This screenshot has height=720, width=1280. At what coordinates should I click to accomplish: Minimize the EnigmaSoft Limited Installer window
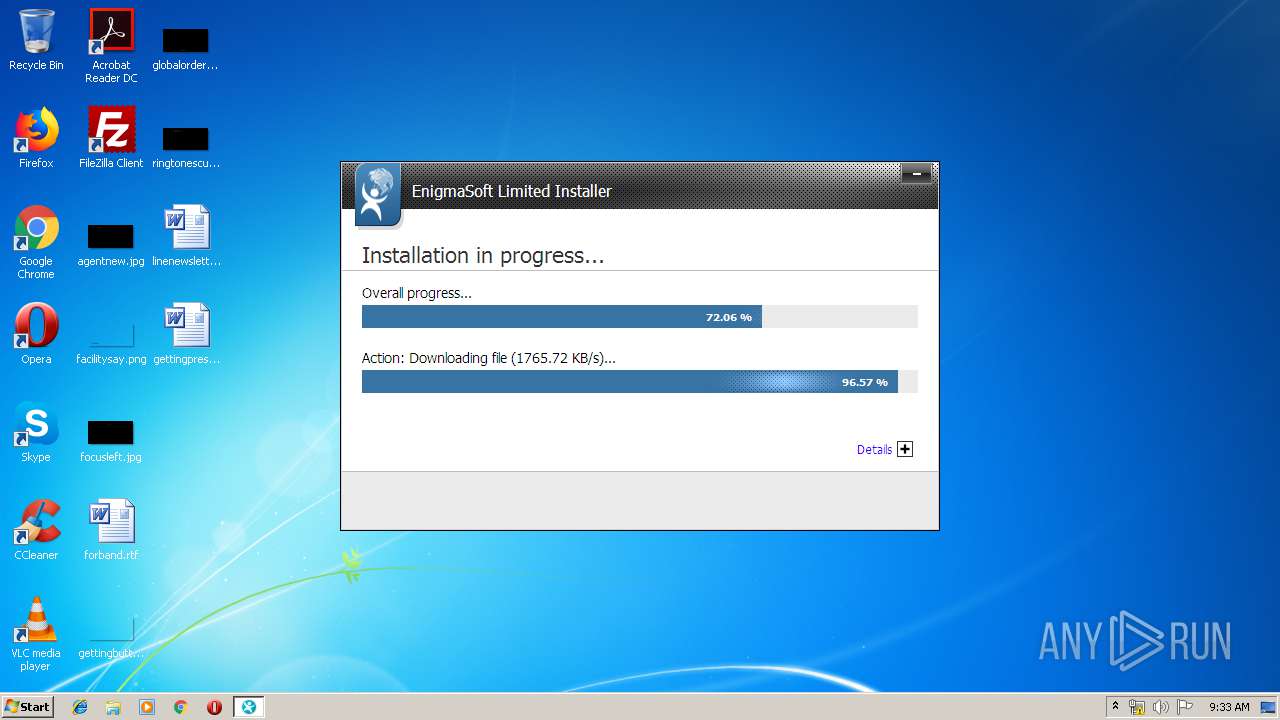pos(916,174)
